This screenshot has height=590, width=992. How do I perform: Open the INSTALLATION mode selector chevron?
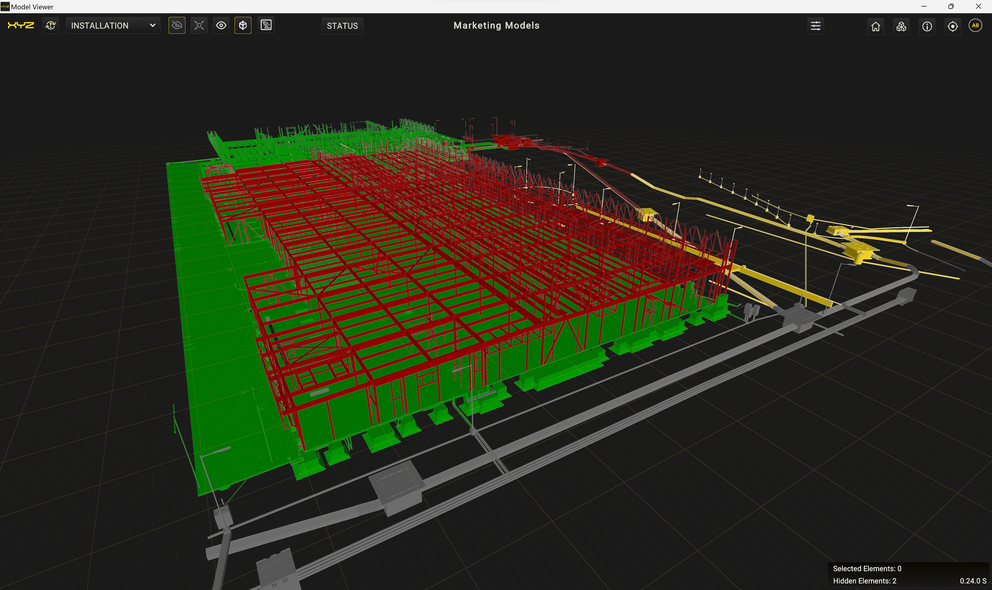pos(152,25)
